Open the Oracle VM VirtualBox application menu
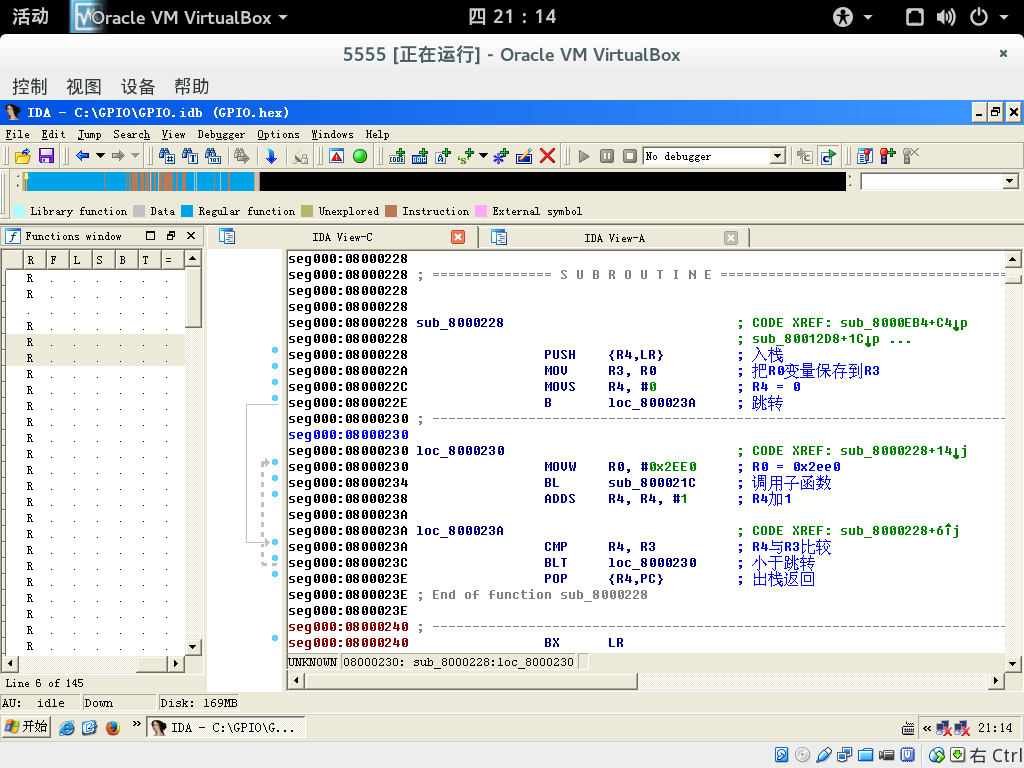1024x768 pixels. pyautogui.click(x=181, y=17)
